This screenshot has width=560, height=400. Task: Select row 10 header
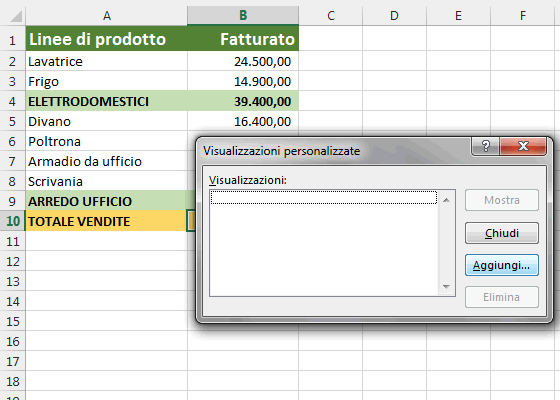point(12,221)
